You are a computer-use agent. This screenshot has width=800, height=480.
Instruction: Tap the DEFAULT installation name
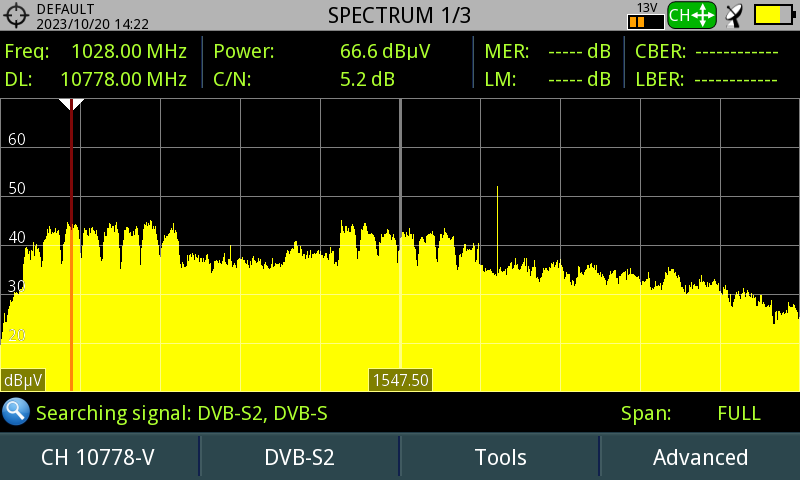65,9
